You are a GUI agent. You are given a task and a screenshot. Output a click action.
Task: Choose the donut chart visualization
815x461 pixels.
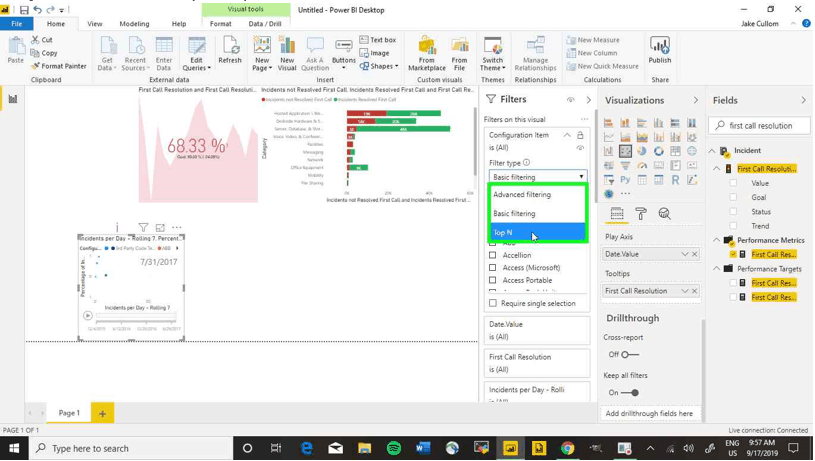tap(659, 151)
